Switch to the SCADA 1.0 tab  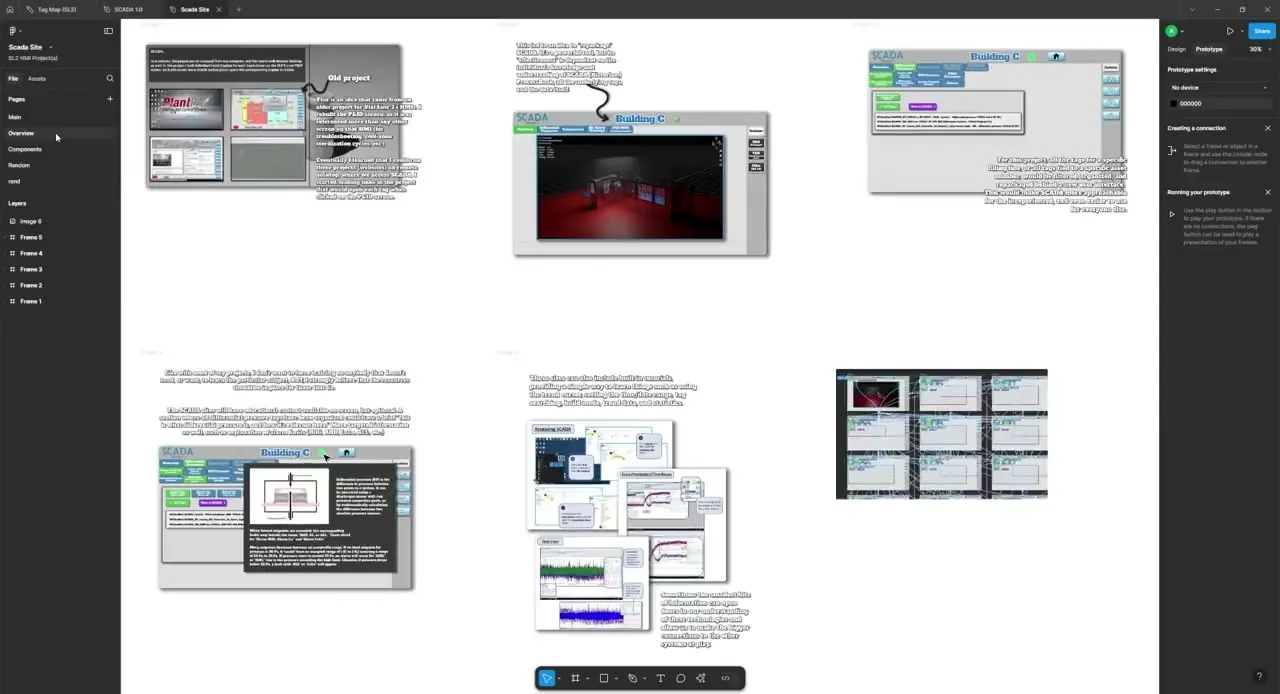128,9
